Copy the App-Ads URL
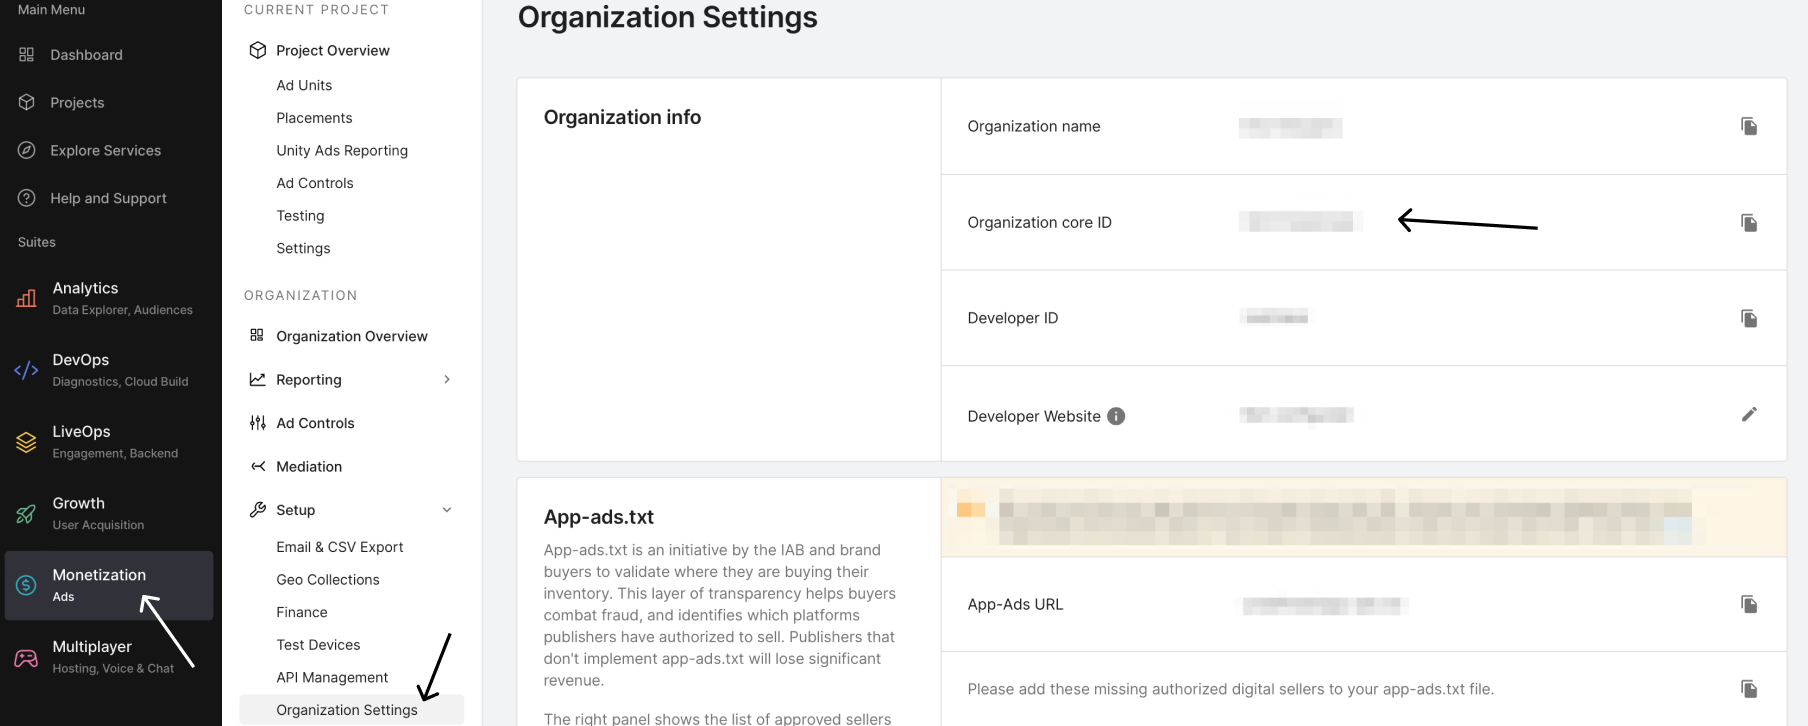 pos(1748,604)
